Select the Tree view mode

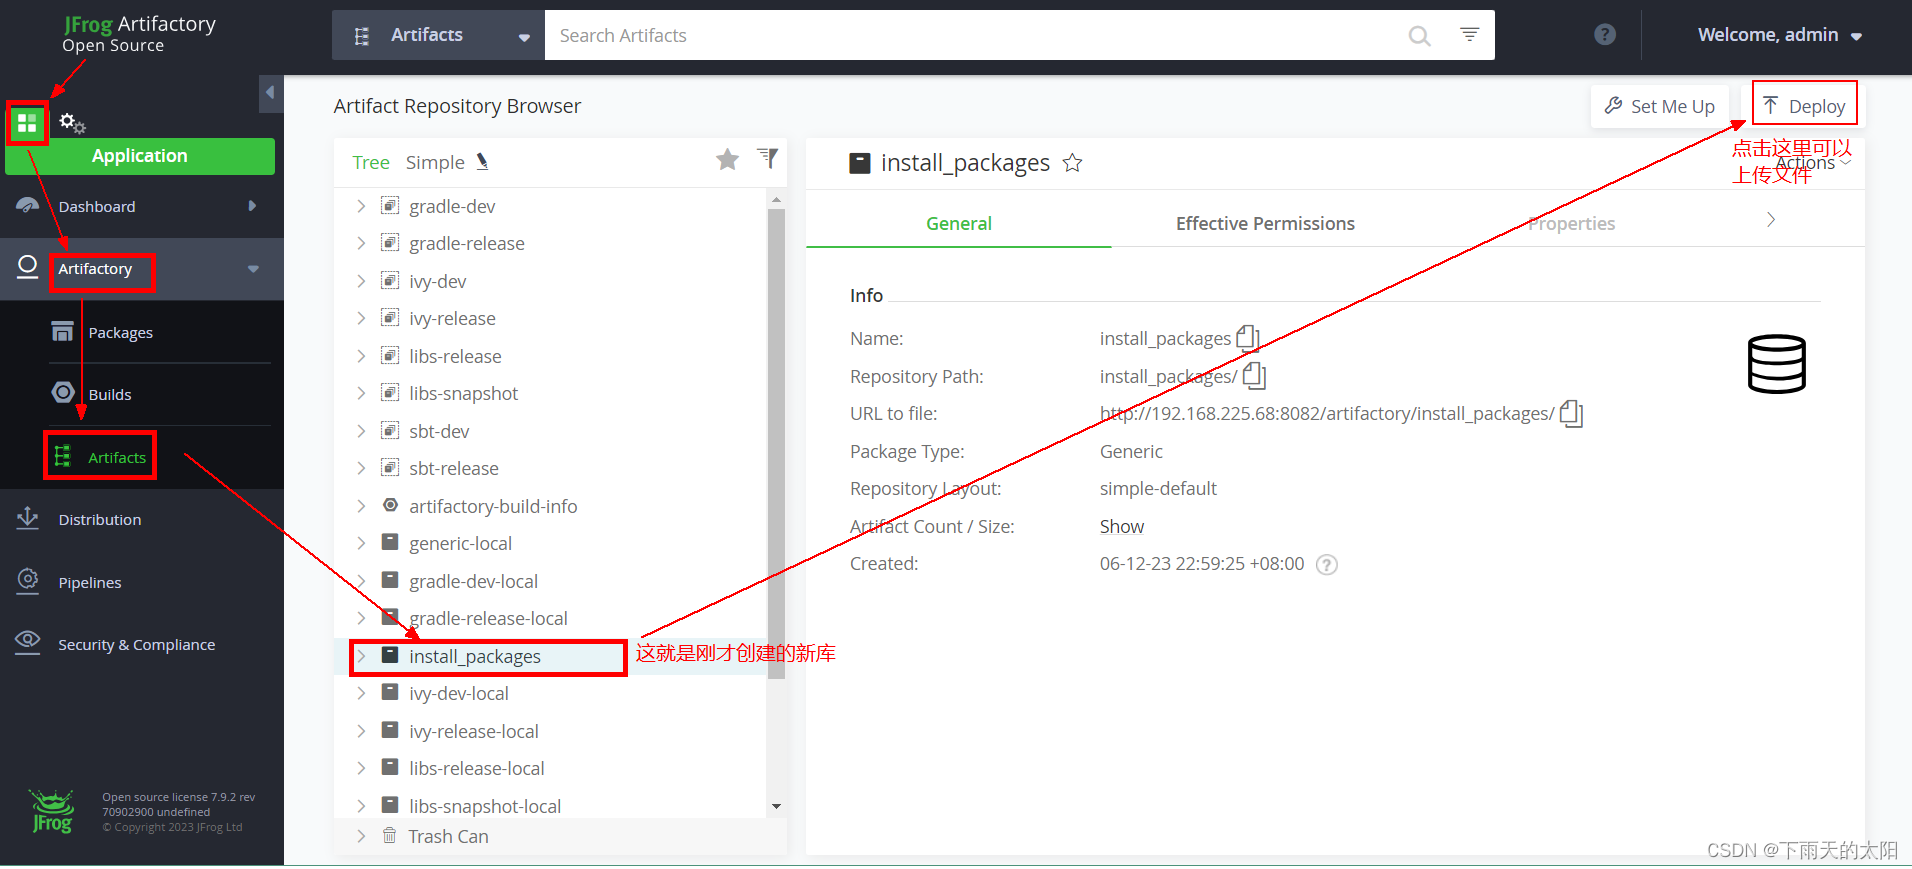(x=370, y=162)
